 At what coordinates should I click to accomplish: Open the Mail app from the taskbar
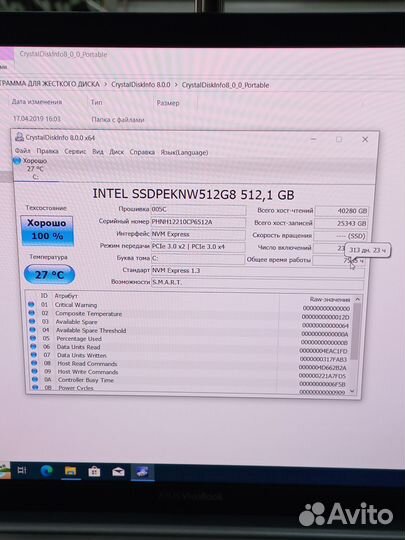point(118,472)
